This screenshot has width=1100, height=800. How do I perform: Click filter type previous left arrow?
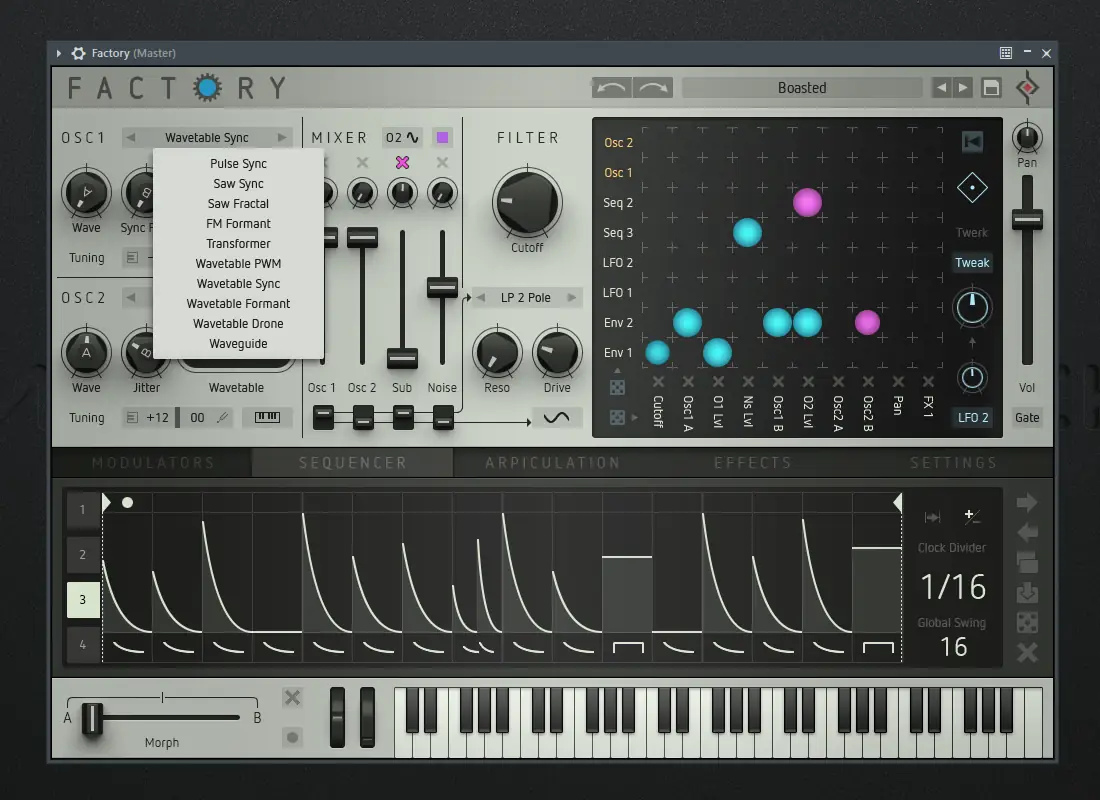click(481, 298)
